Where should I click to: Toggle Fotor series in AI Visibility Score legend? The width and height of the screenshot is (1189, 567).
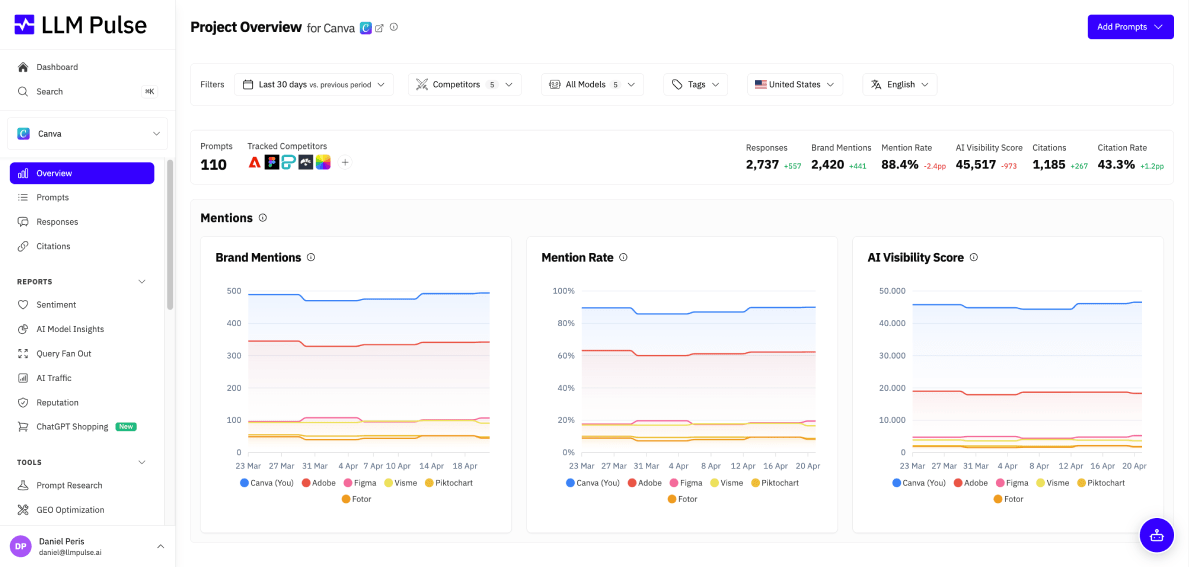(1007, 499)
